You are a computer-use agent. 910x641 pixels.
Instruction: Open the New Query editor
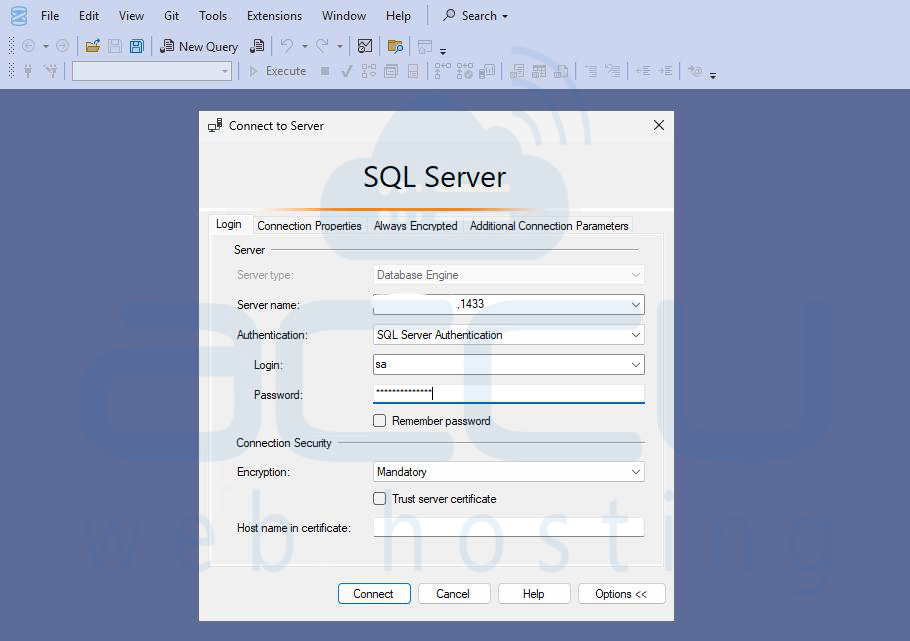pos(199,46)
